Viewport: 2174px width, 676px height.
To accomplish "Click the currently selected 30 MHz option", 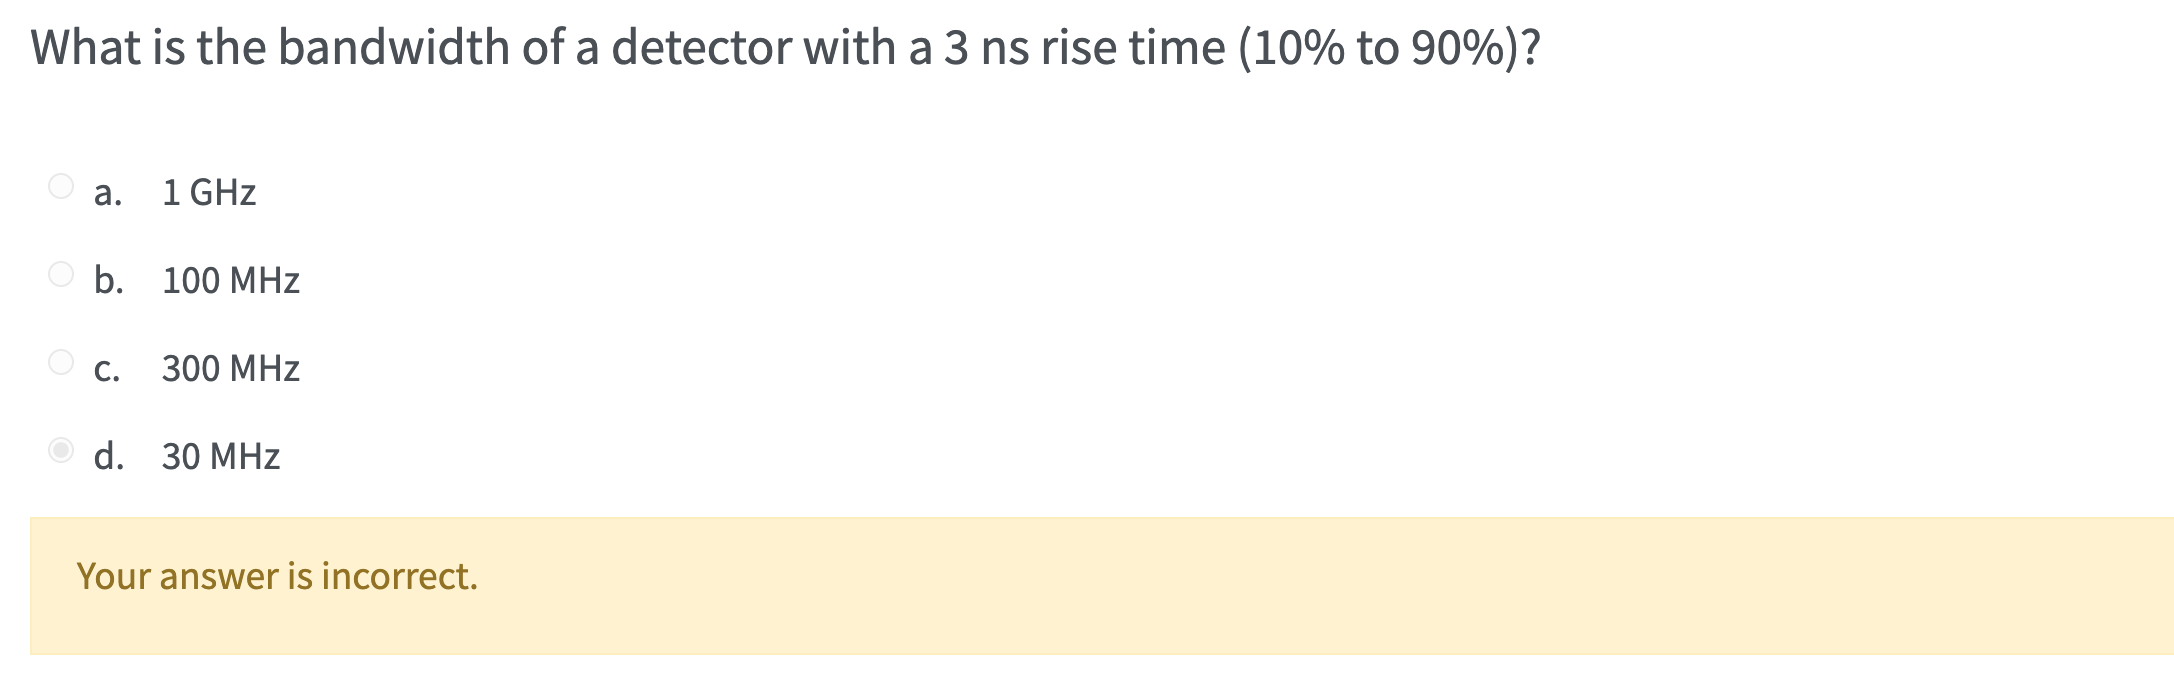I will click(x=221, y=456).
